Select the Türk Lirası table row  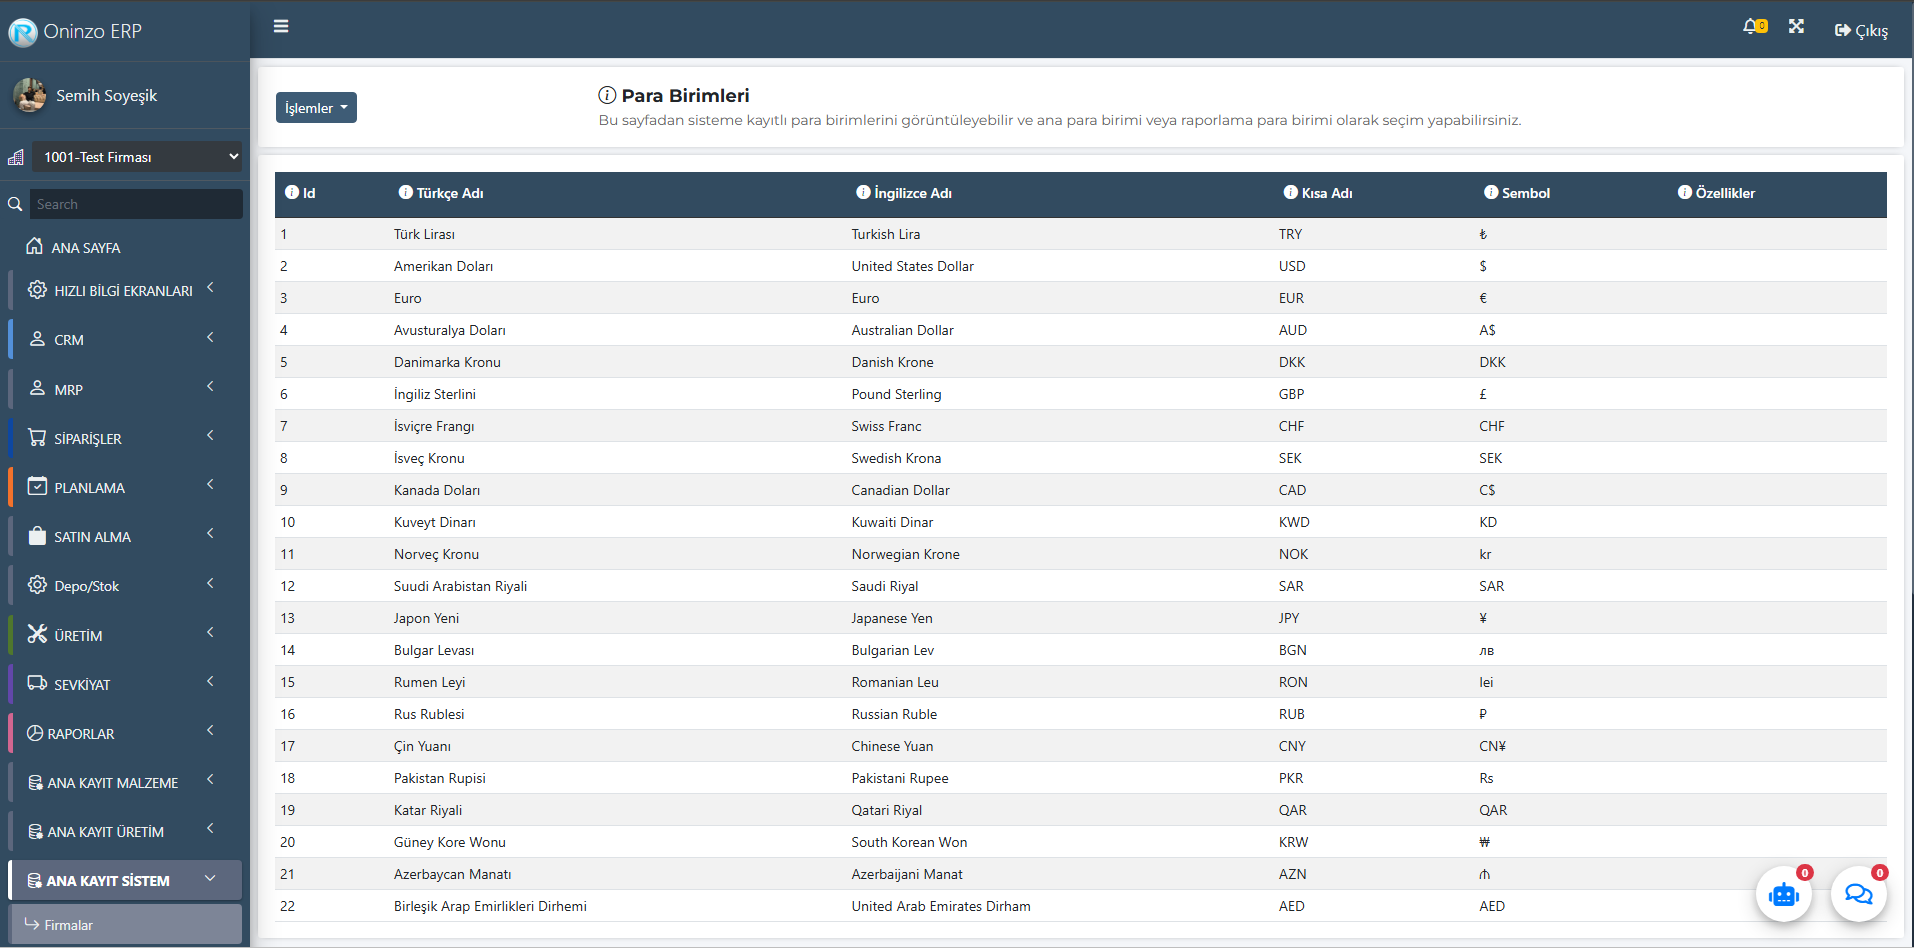pos(424,234)
